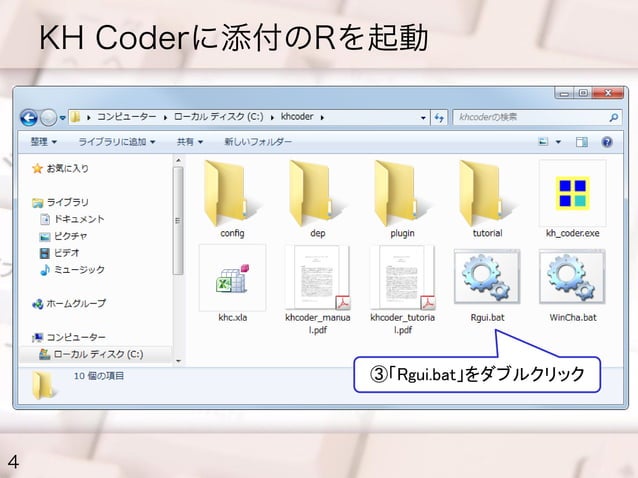The height and width of the screenshot is (478, 638).
Task: Select the plugin folder
Action: tap(402, 199)
